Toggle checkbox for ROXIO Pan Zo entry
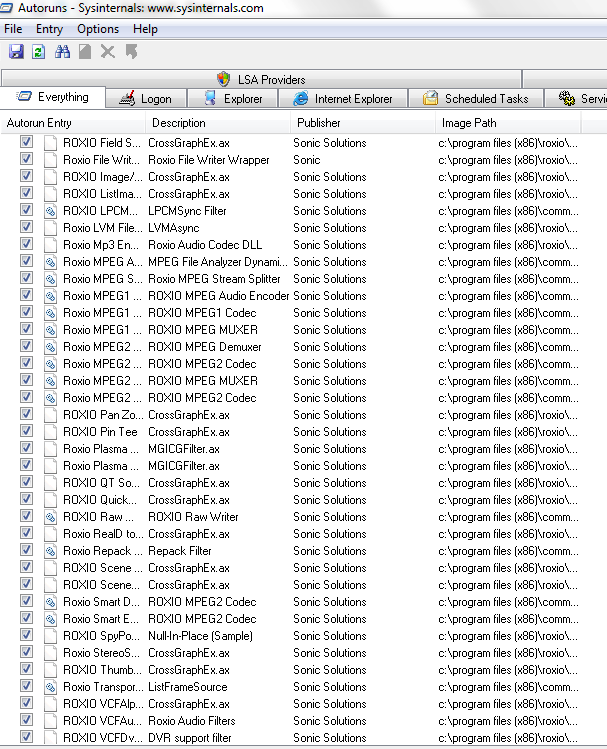The image size is (607, 749). tap(26, 414)
